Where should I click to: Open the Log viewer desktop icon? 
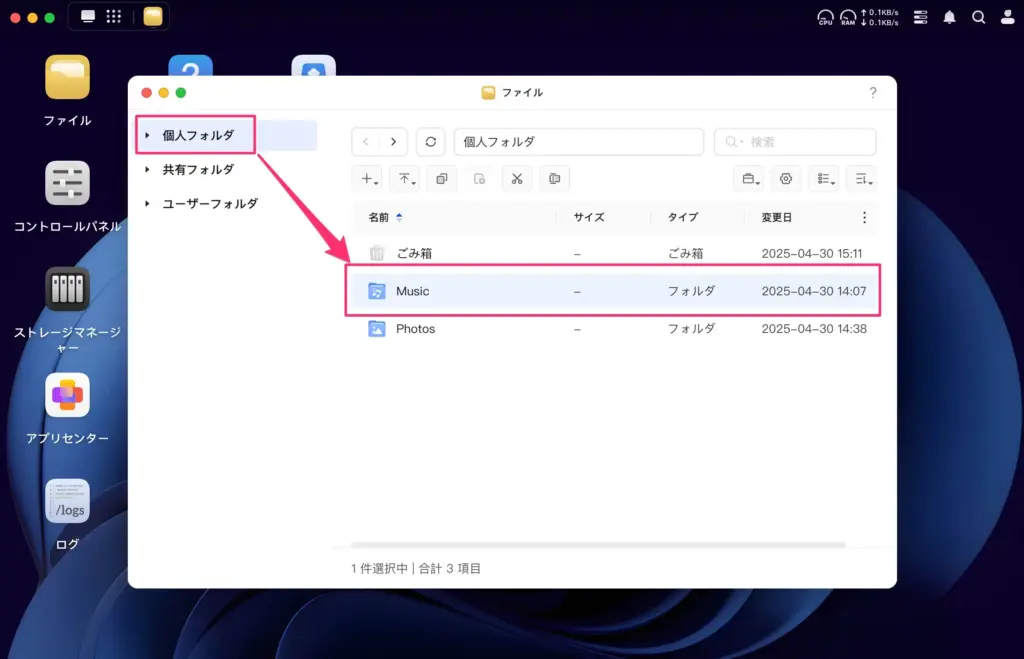pyautogui.click(x=67, y=502)
